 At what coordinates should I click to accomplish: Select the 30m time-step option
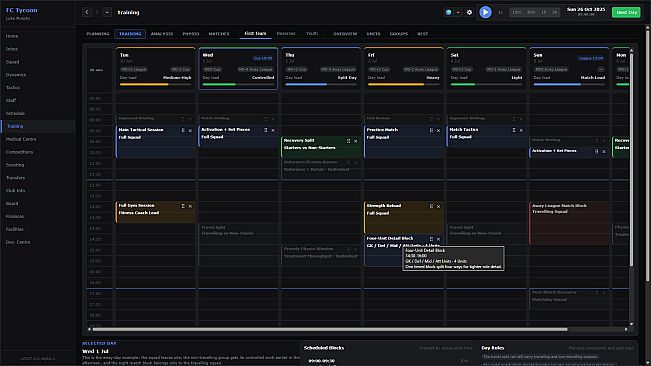click(x=531, y=12)
